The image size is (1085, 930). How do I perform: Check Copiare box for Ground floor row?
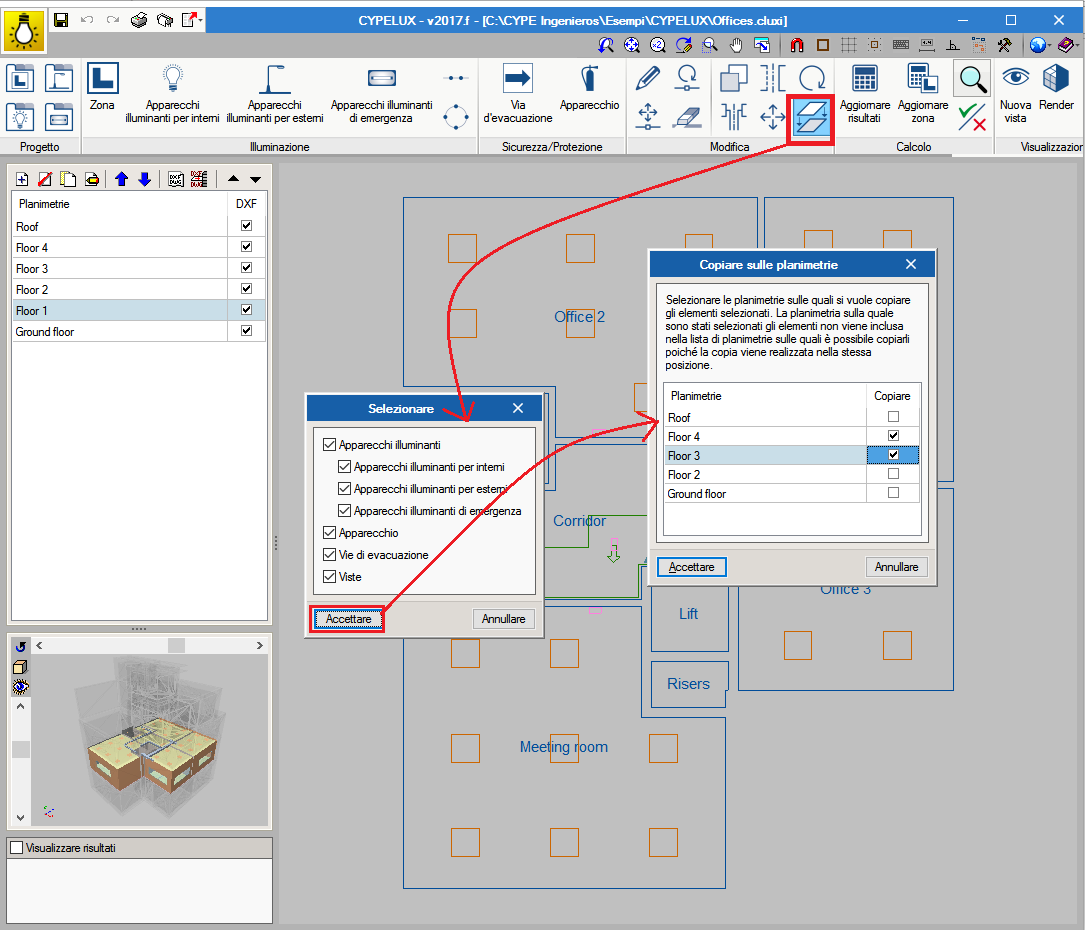click(893, 493)
